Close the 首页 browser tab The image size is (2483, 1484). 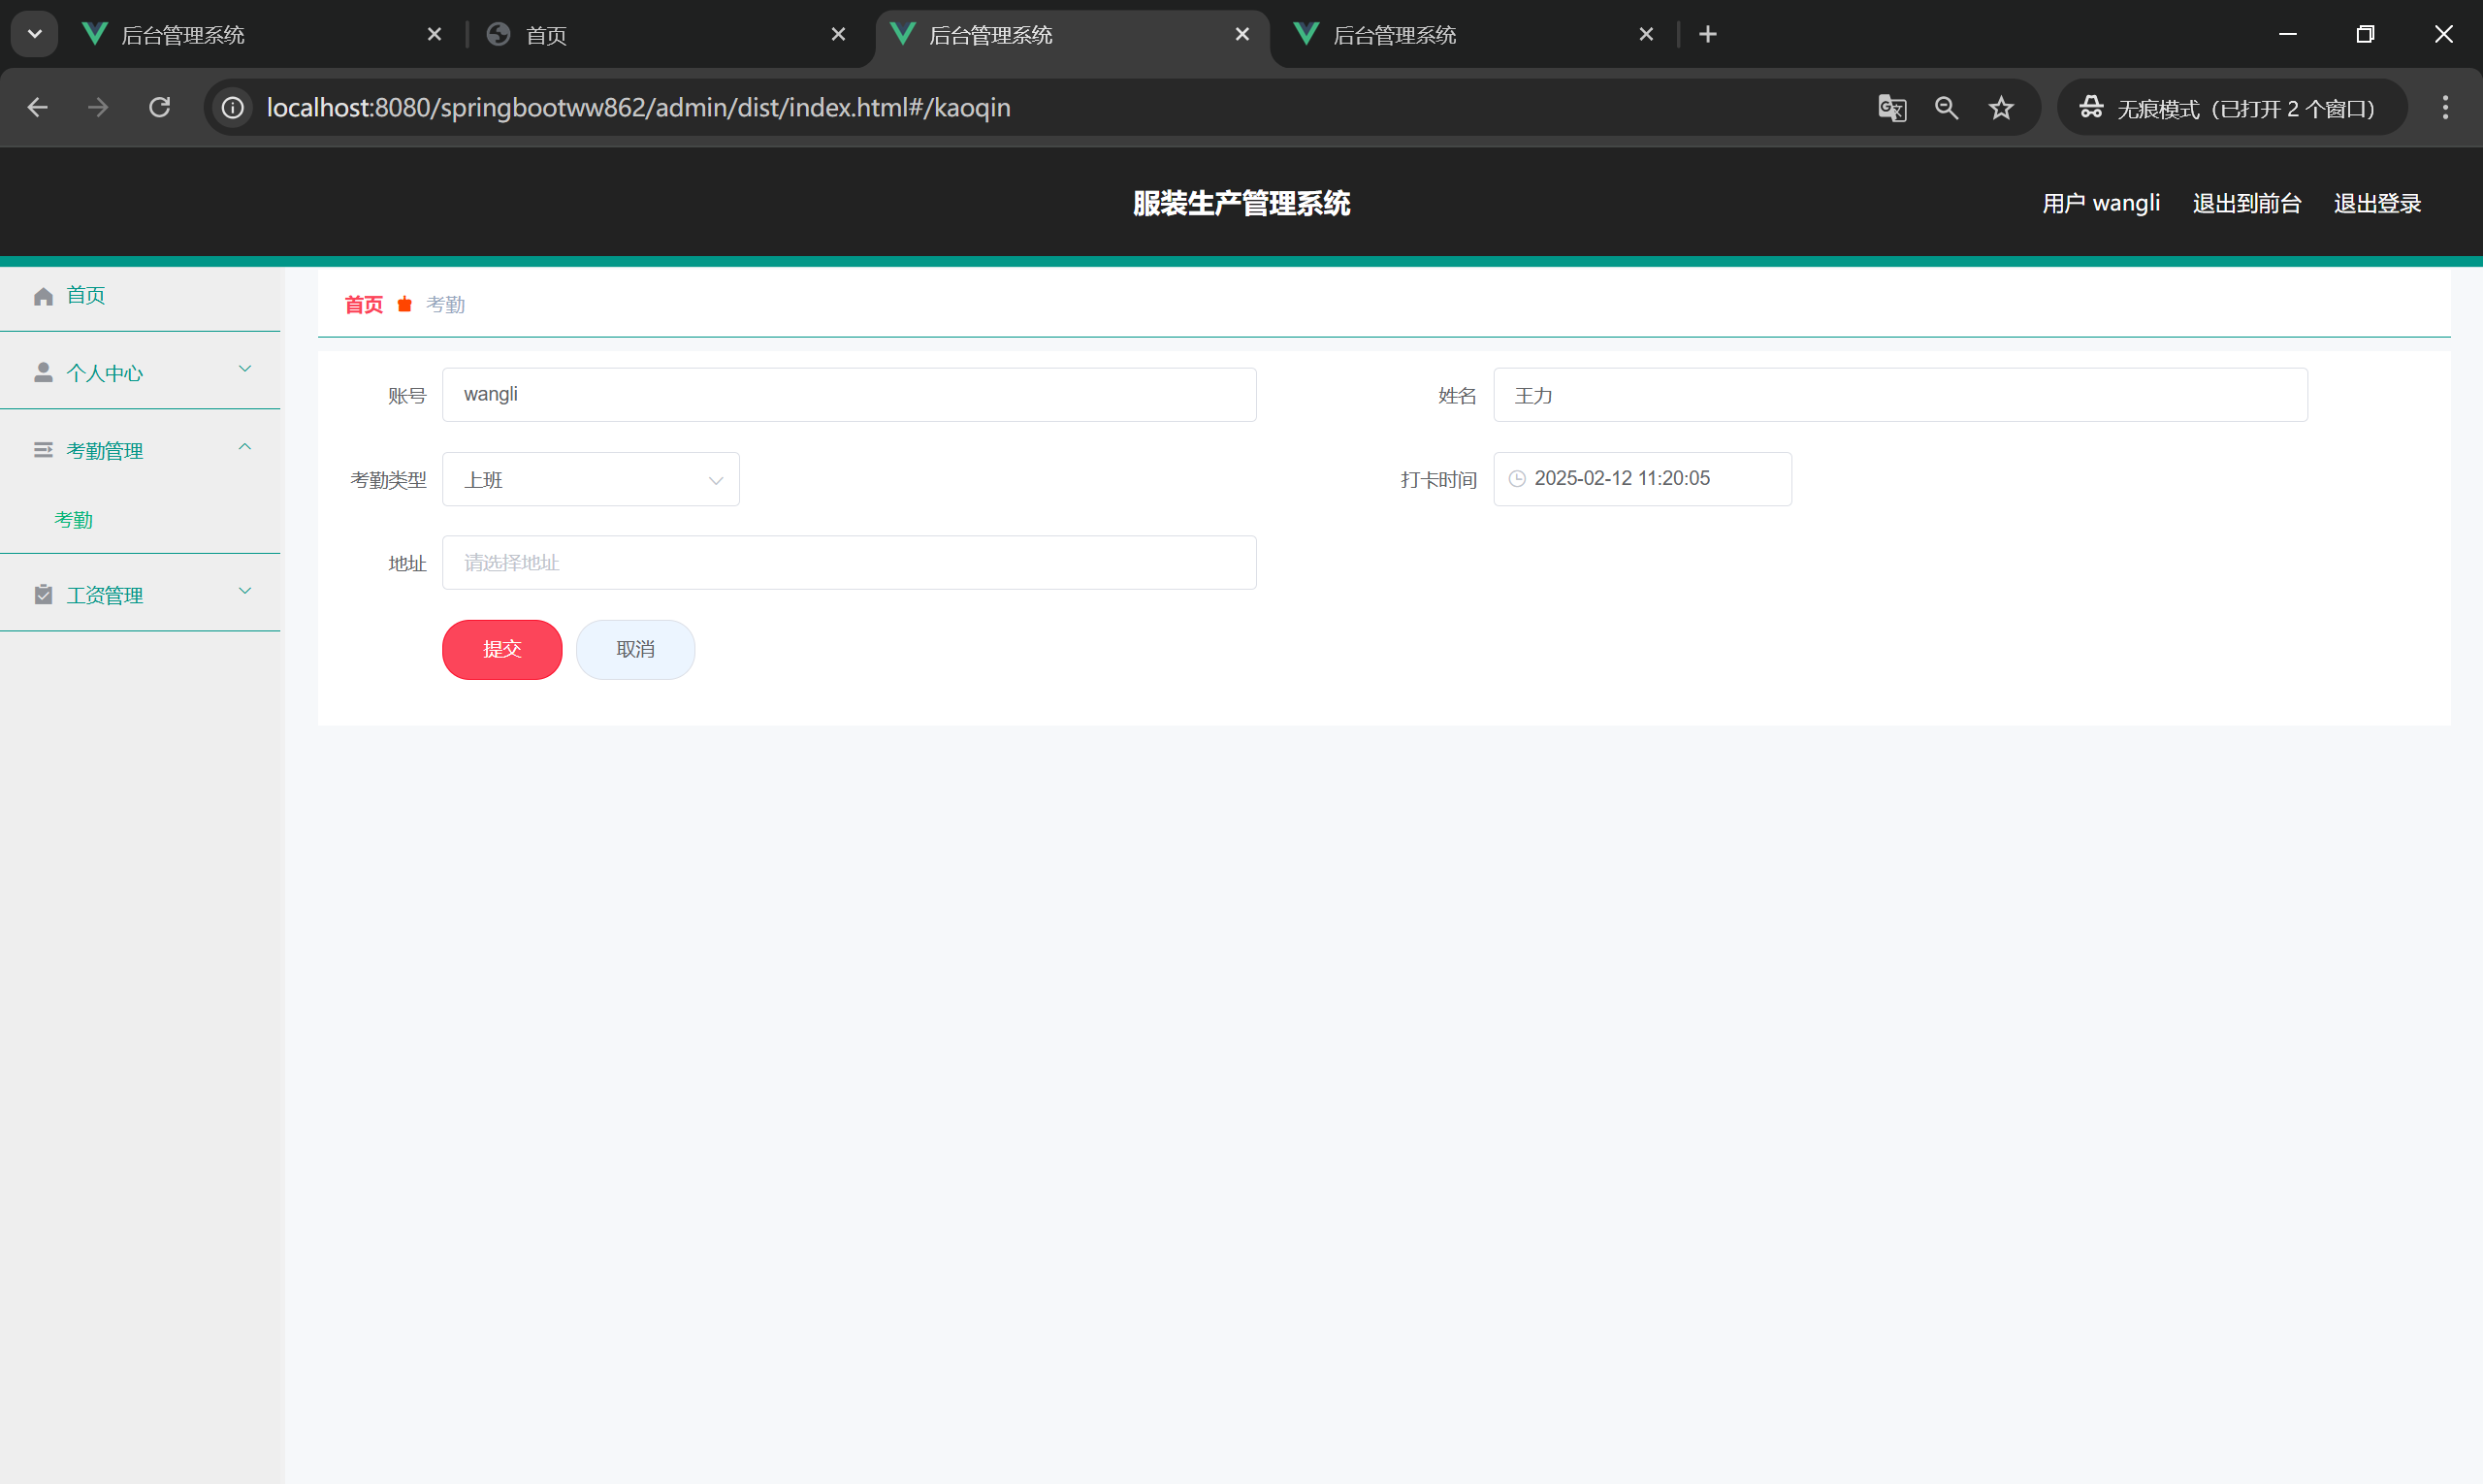coord(839,35)
